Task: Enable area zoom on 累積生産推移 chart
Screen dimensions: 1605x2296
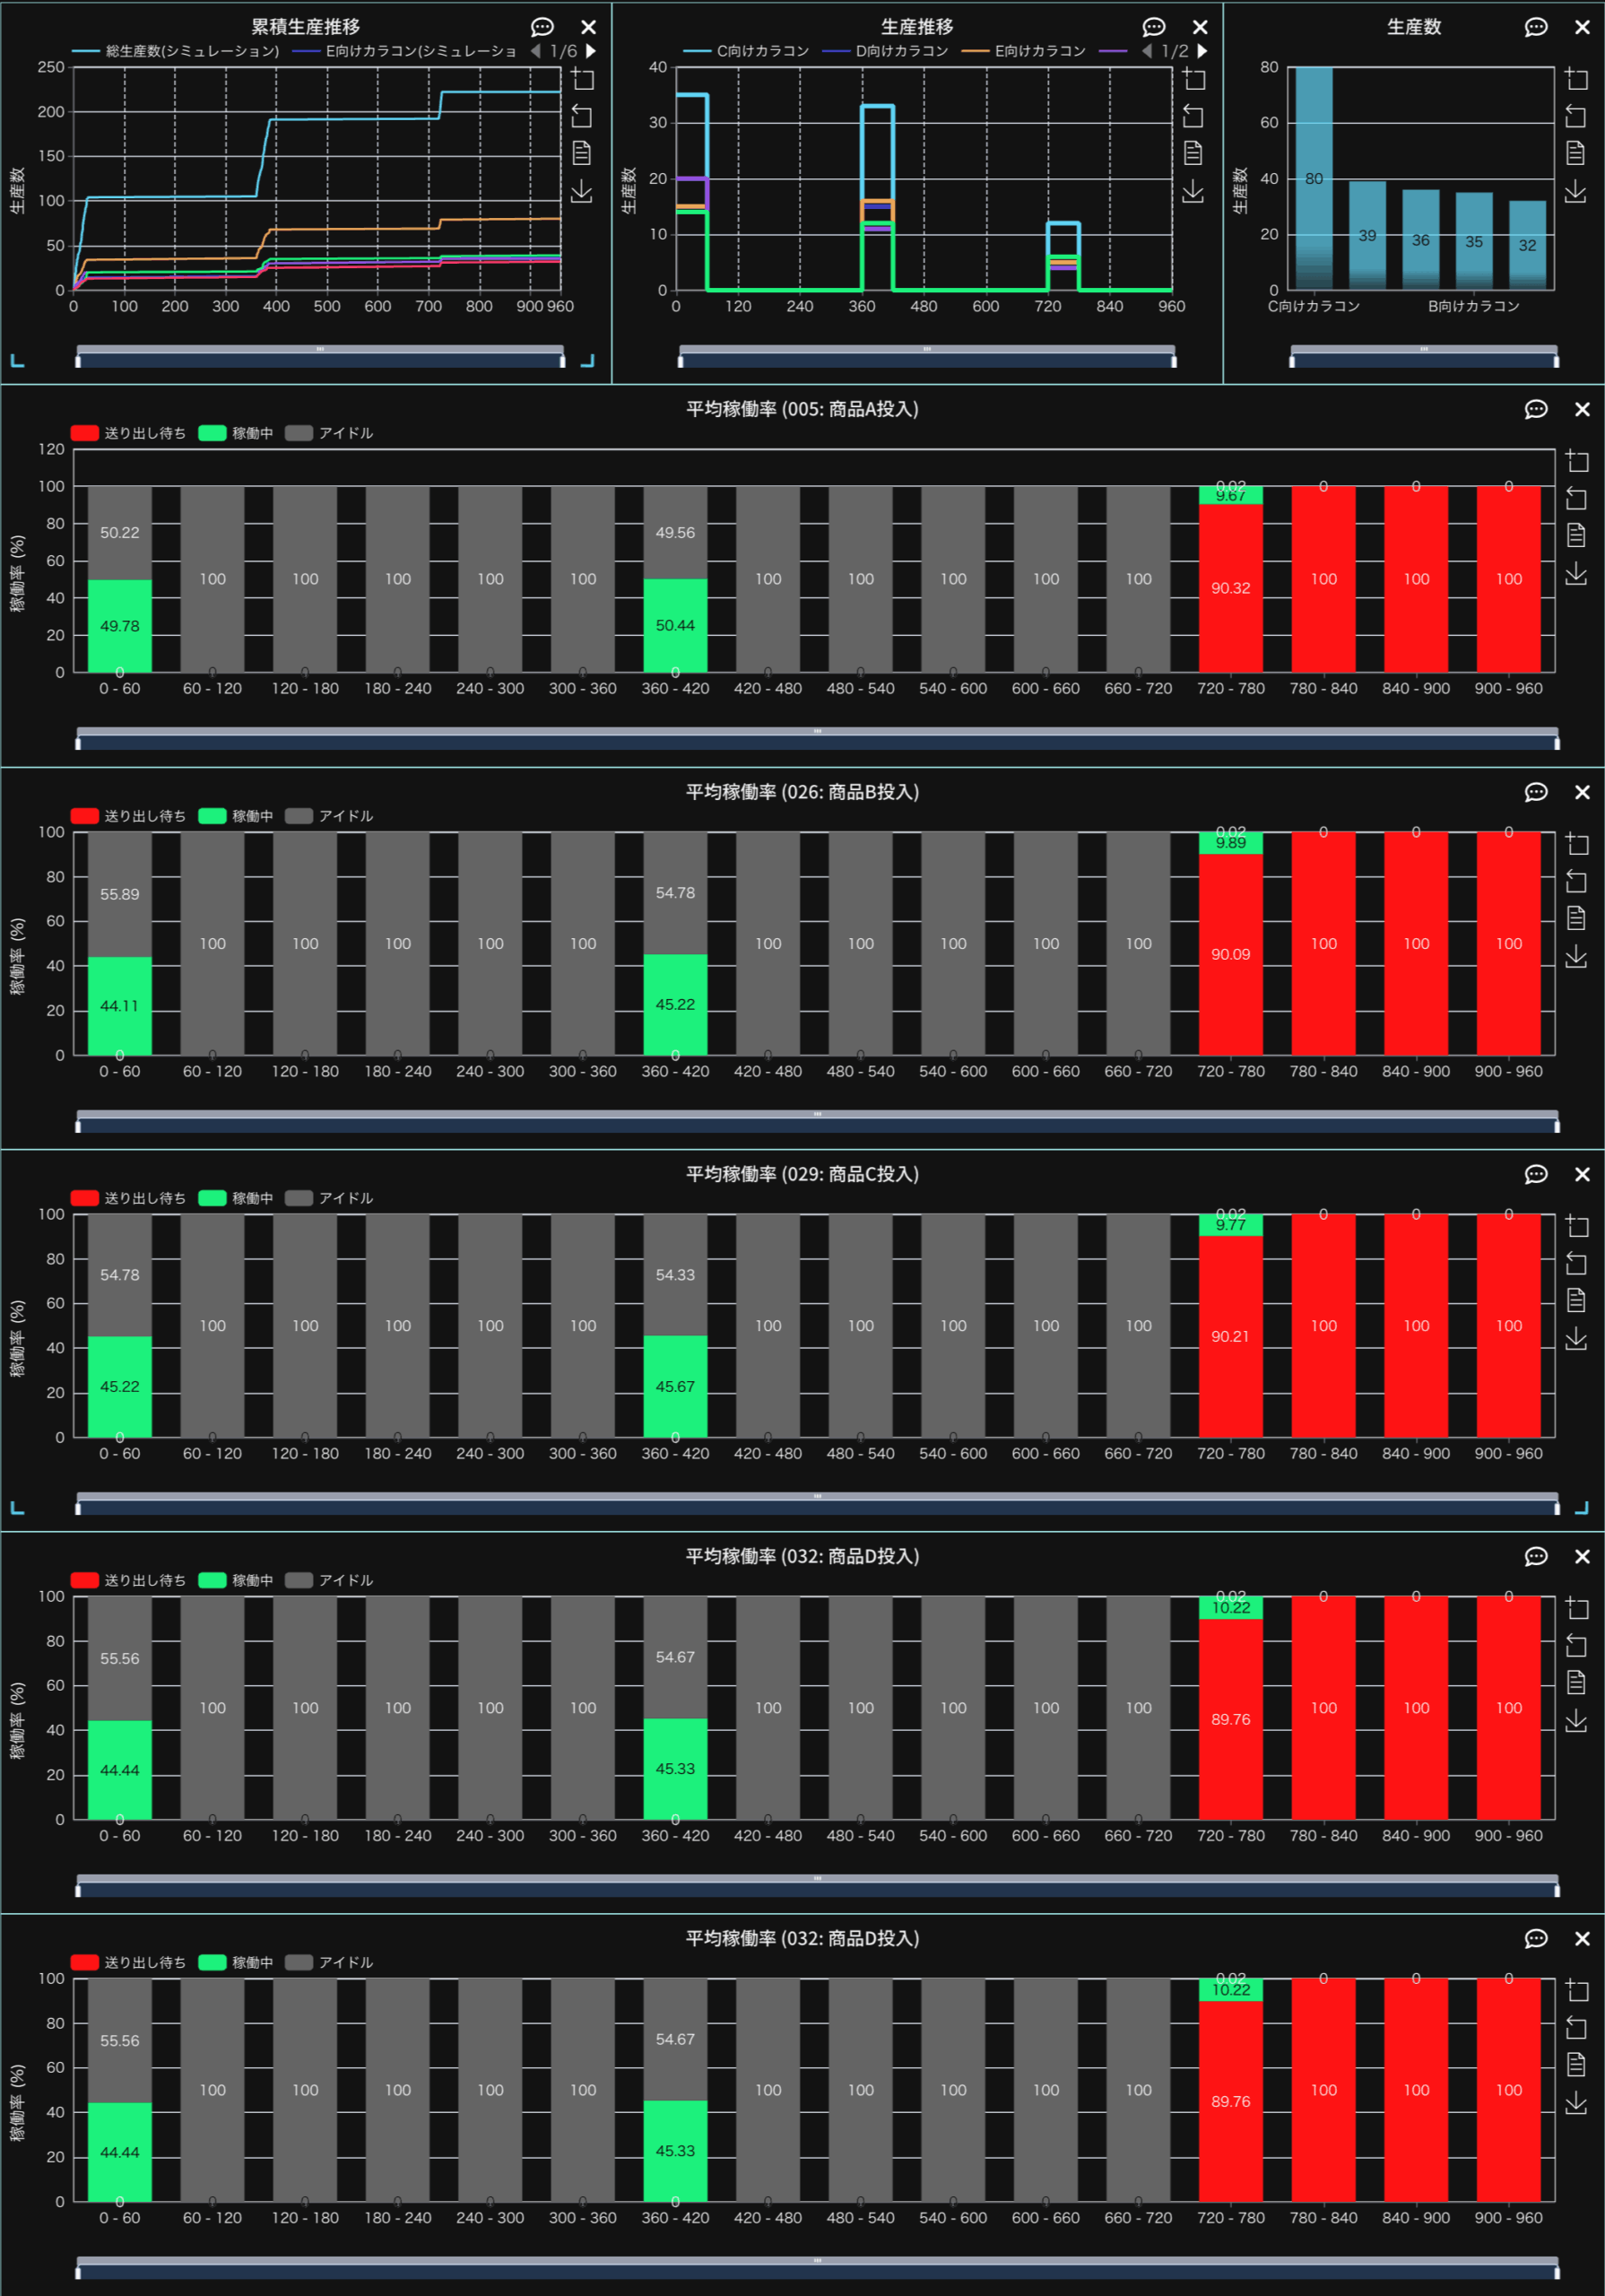Action: coord(582,79)
